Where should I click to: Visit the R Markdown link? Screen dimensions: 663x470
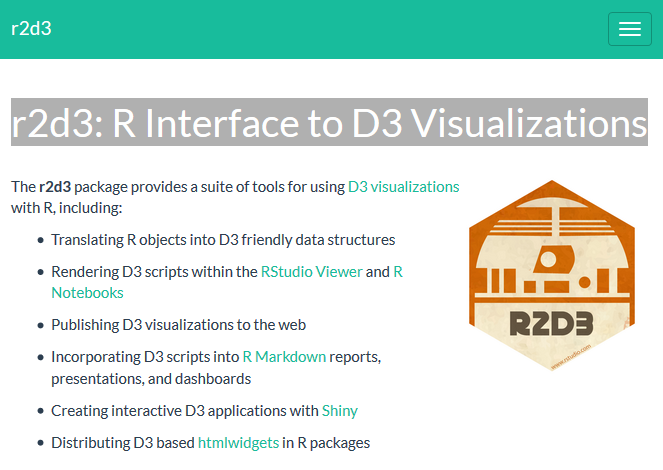click(284, 357)
